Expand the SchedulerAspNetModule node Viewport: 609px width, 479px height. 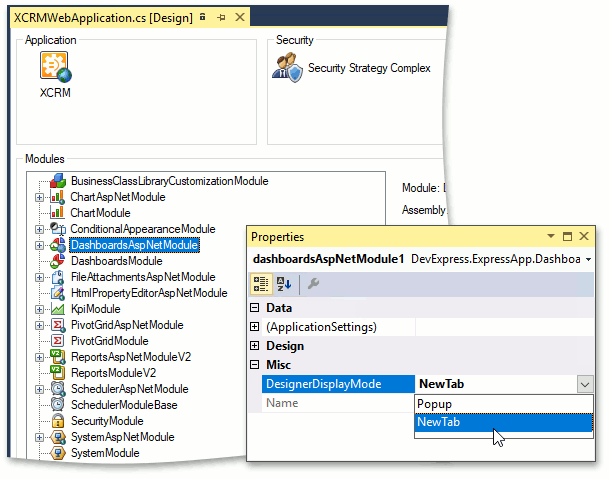(39, 389)
